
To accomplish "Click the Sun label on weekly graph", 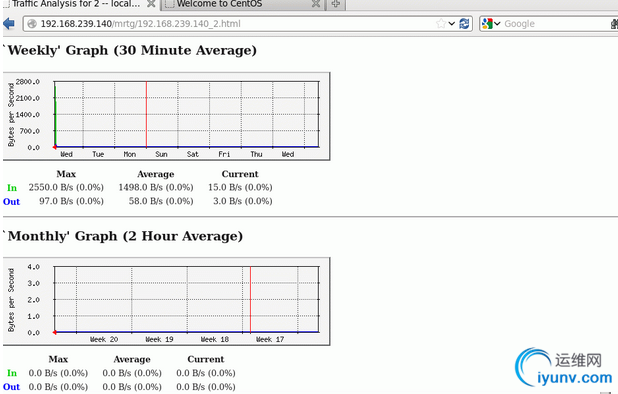I will [x=161, y=154].
